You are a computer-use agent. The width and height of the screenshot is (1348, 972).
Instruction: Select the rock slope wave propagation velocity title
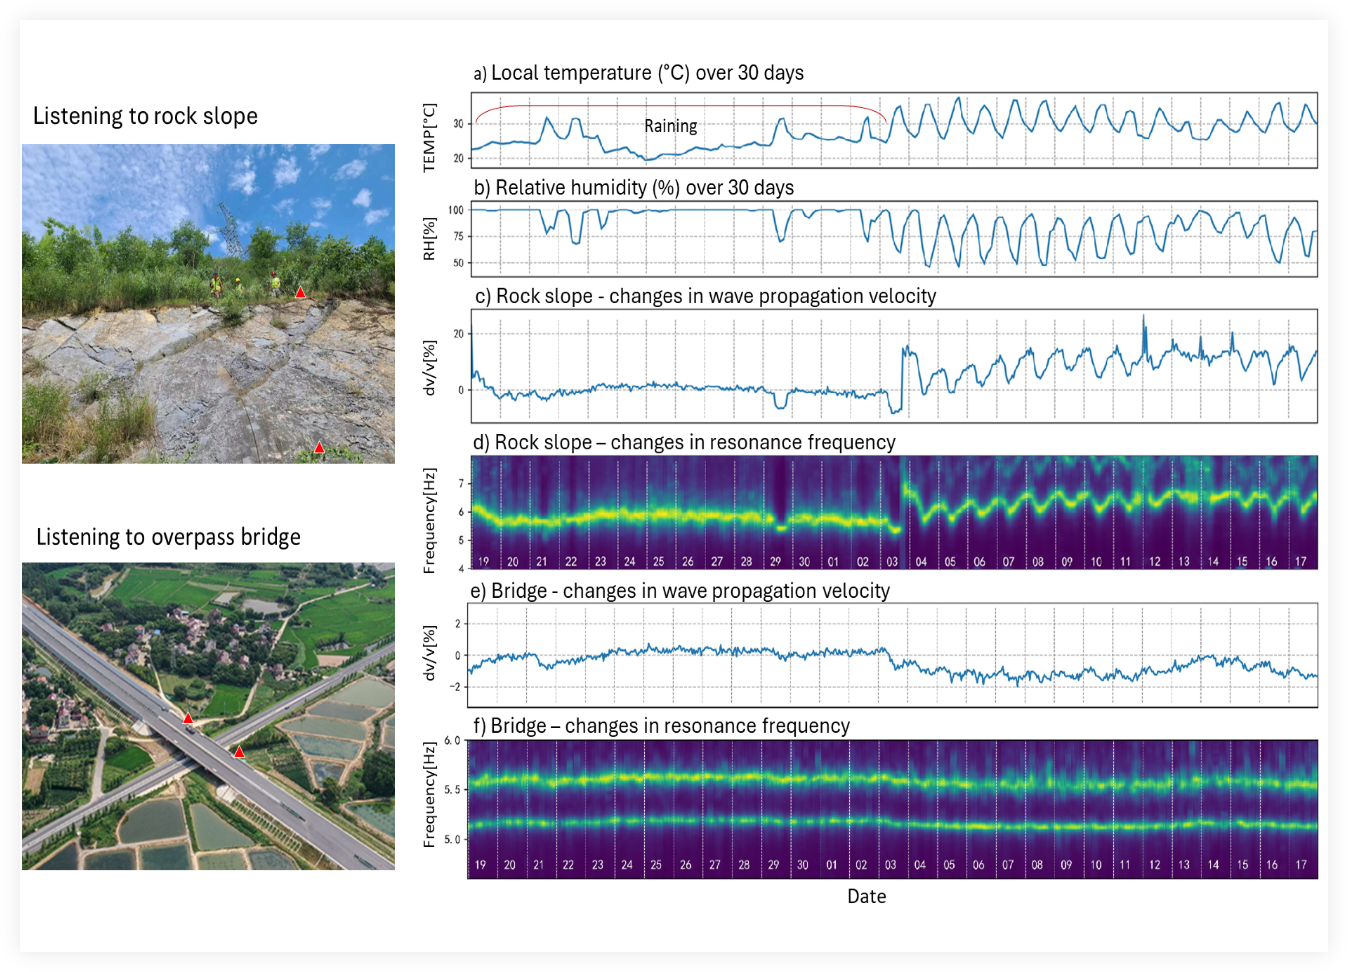[x=705, y=296]
